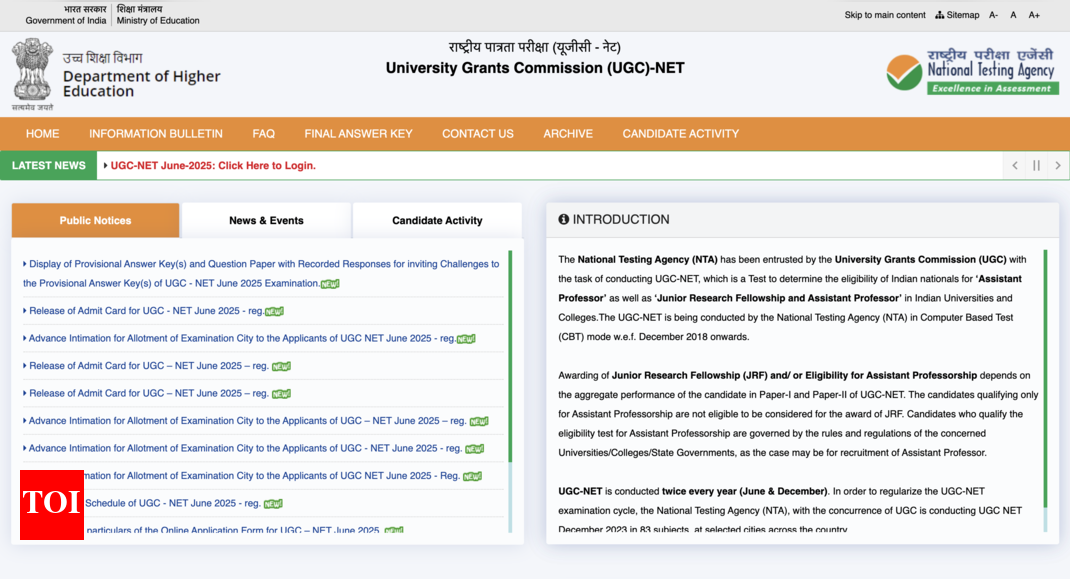Reset font size with A button

1013,15
